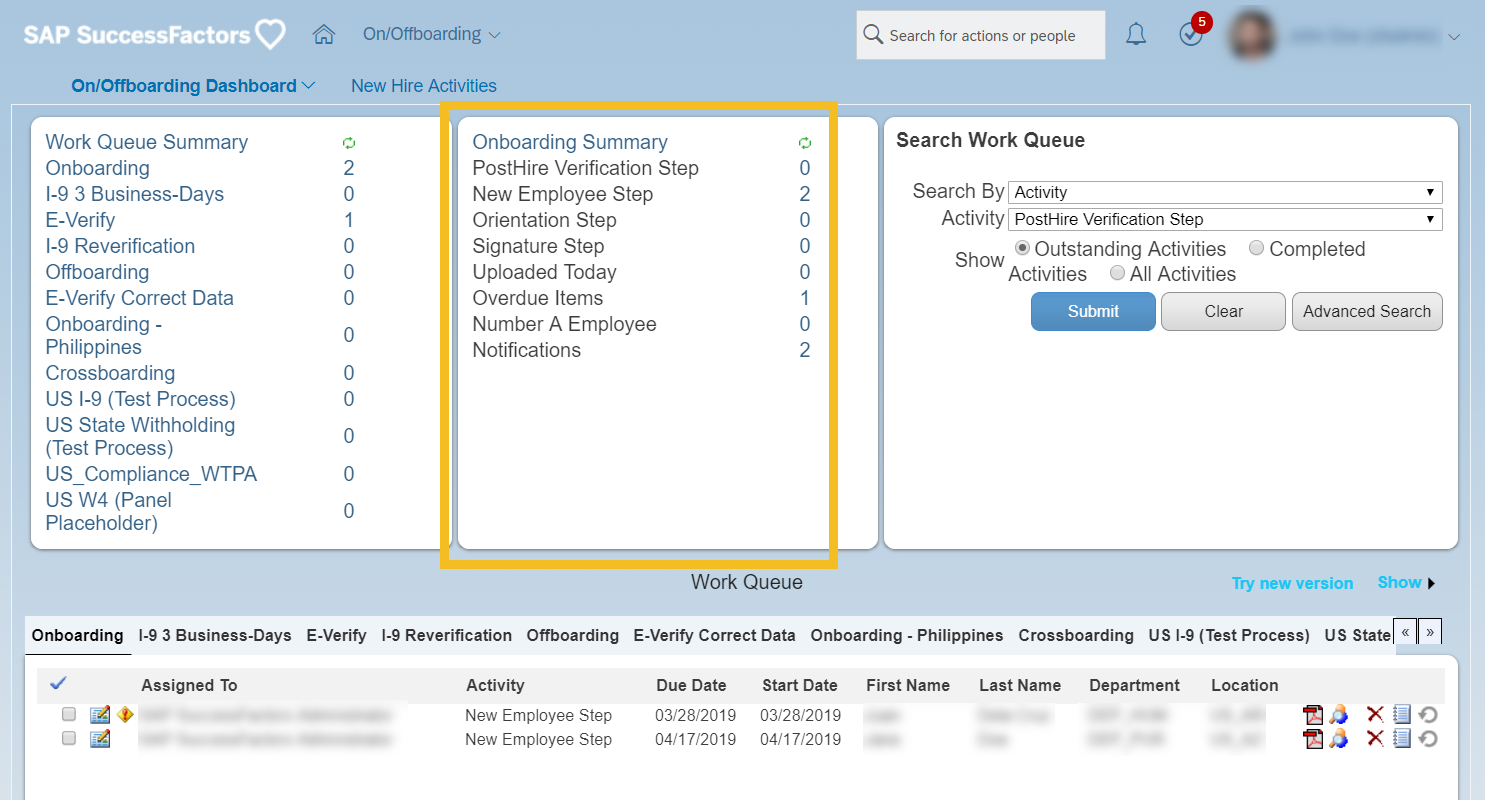Select All Activities radio button
This screenshot has height=800, width=1485.
tap(1117, 273)
